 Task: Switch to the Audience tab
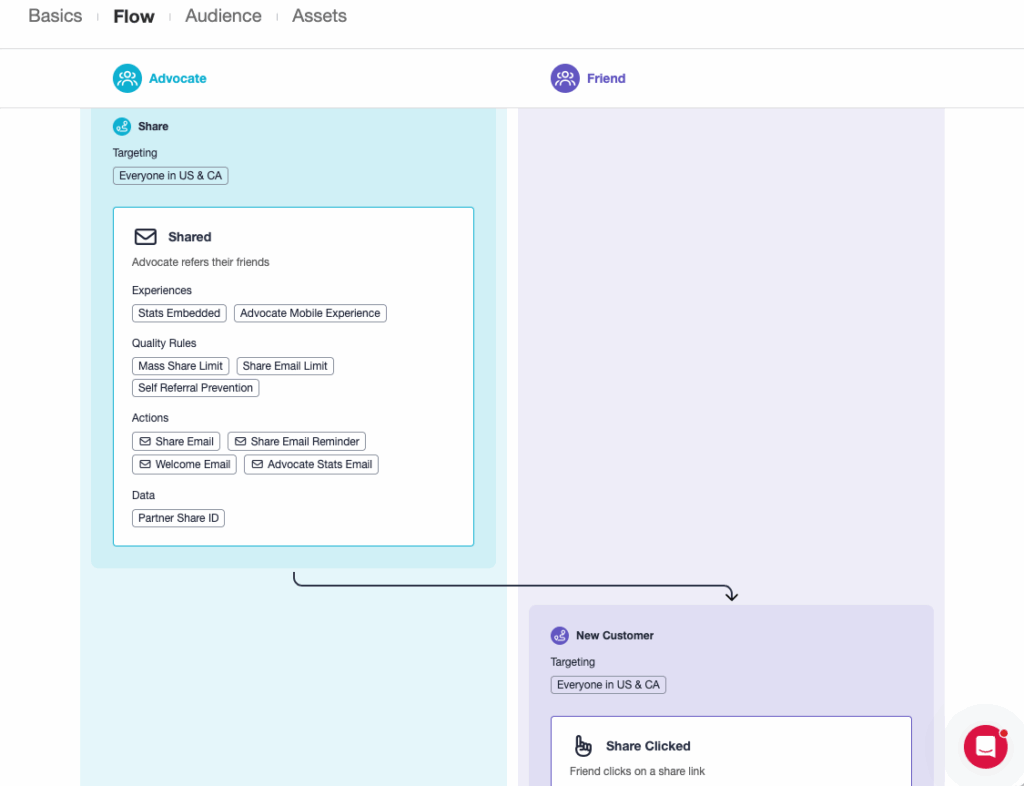click(223, 16)
